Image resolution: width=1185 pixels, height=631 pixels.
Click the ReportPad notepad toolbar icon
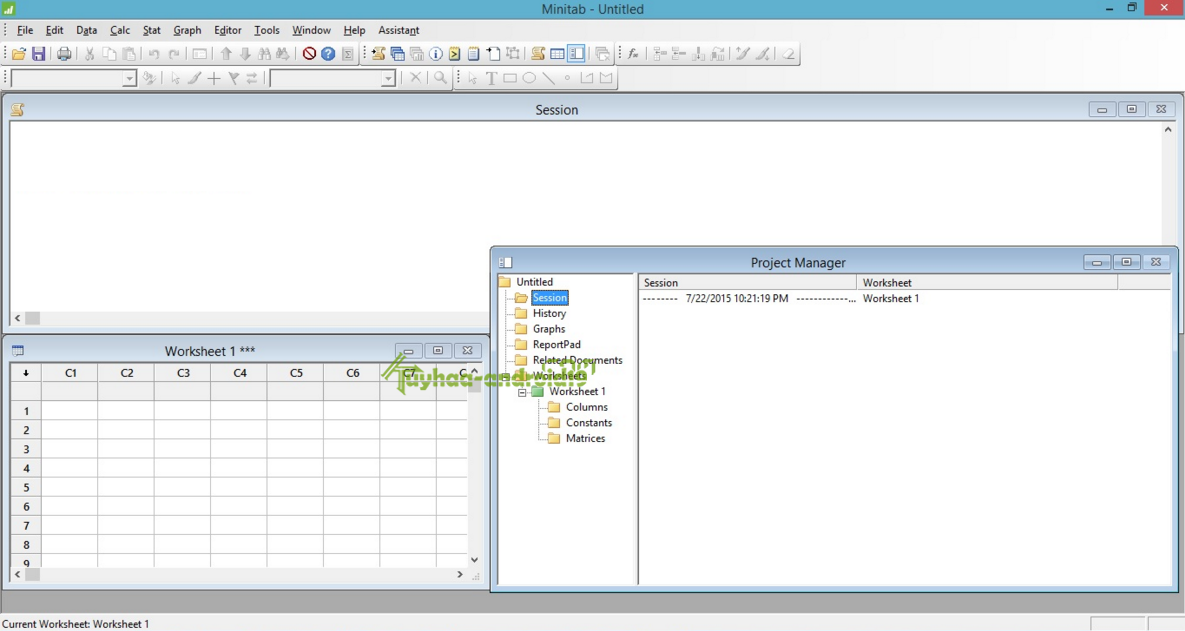coord(474,54)
